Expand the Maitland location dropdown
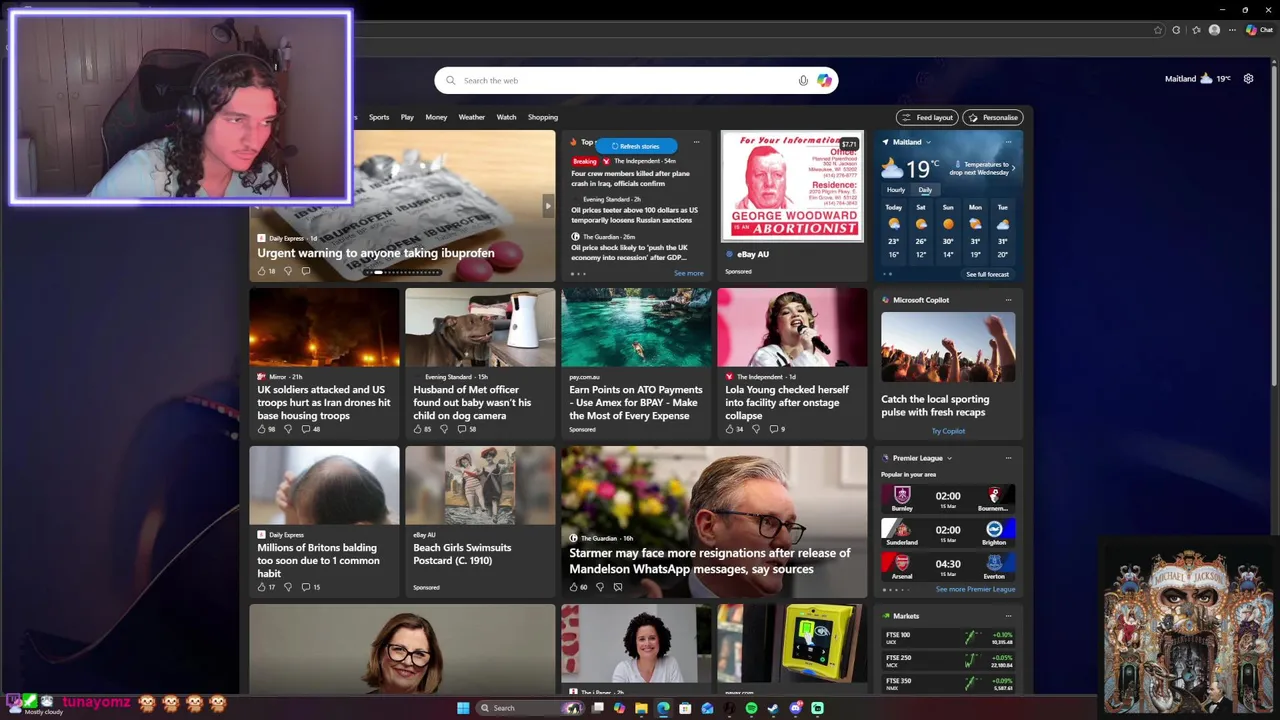Image resolution: width=1280 pixels, height=720 pixels. (x=928, y=142)
